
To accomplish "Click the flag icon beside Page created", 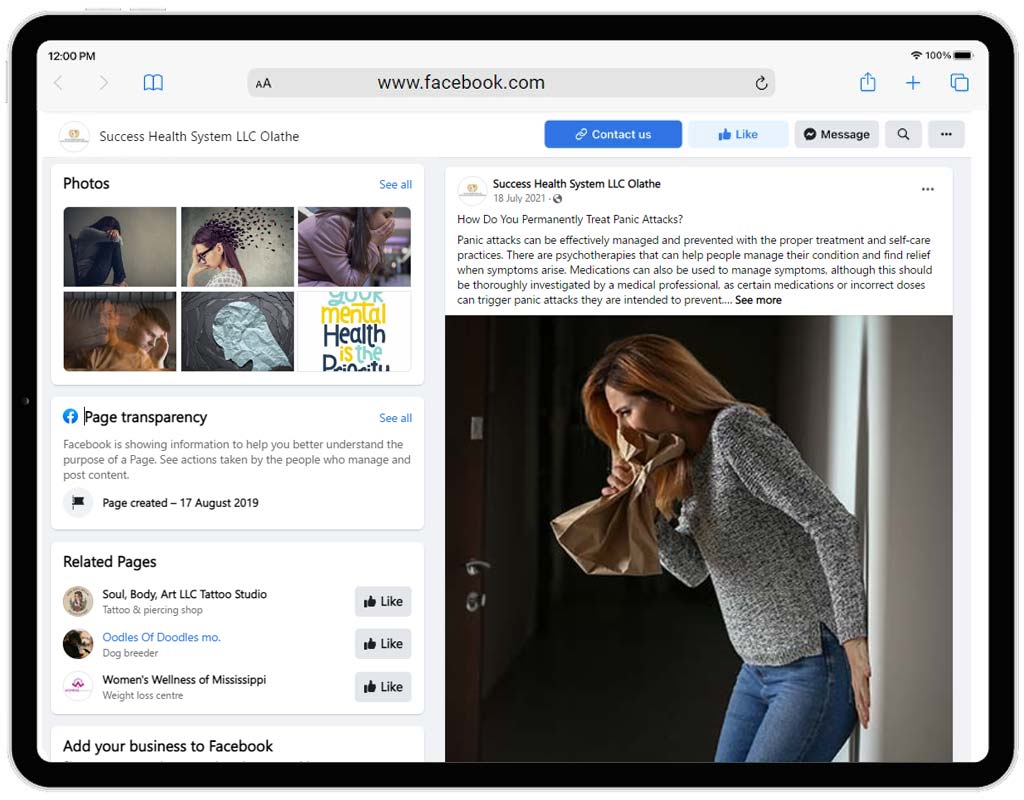I will click(78, 502).
